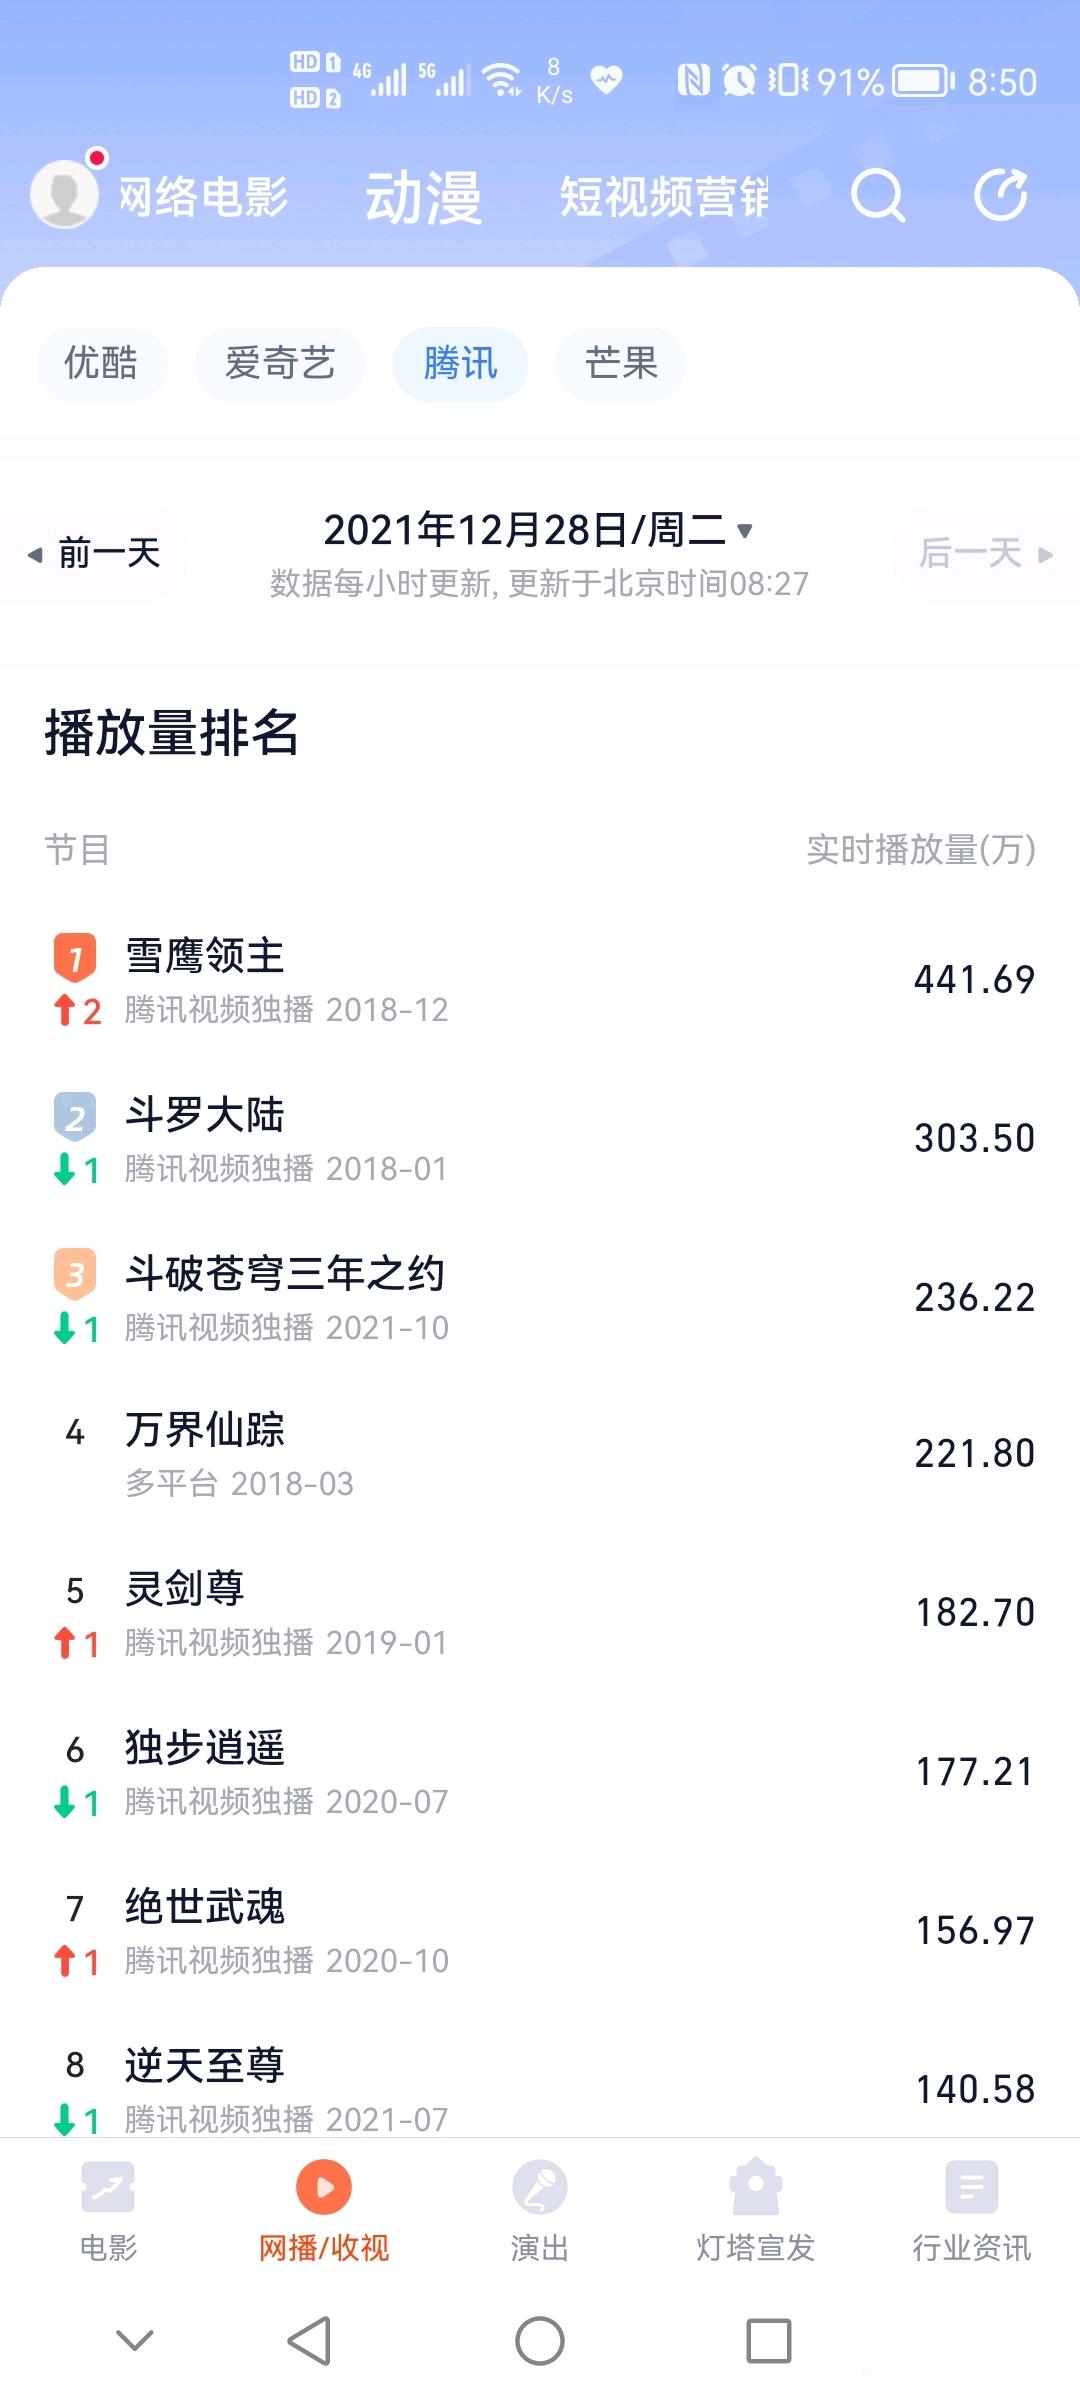Go to previous day with 前一天
This screenshot has height=2400, width=1080.
[x=94, y=553]
